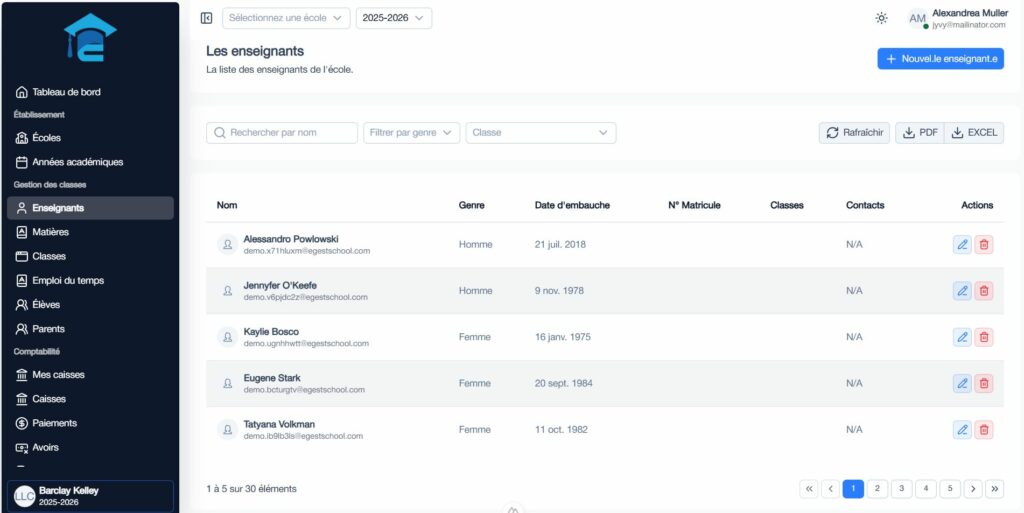Open Matières in sidebar
Viewport: 1024px width, 513px height.
click(x=90, y=232)
